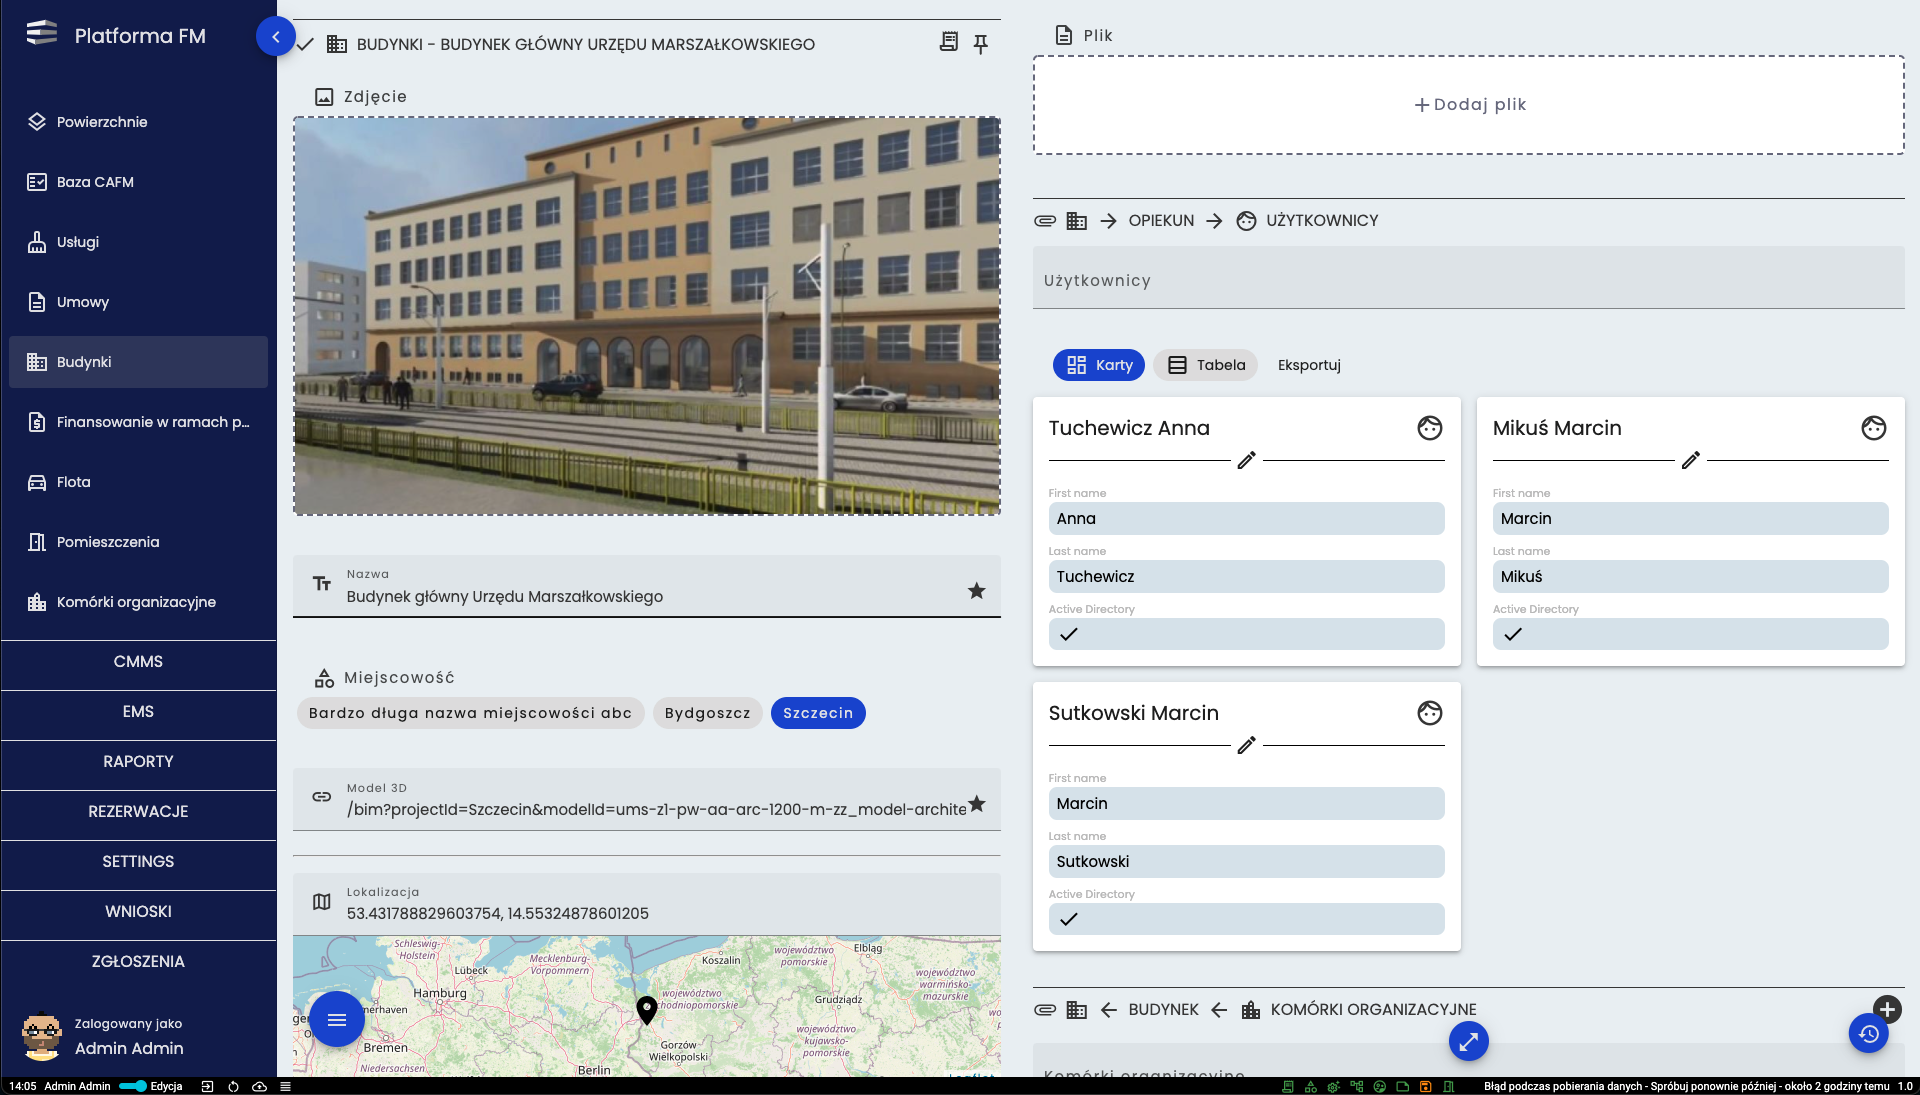The image size is (1920, 1095).
Task: Expand the RAPORTY section
Action: click(x=138, y=762)
